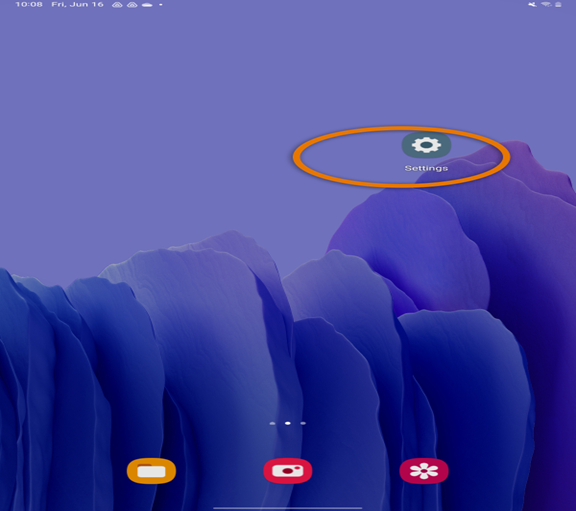Tap the solid cloud notification icon

(x=147, y=5)
